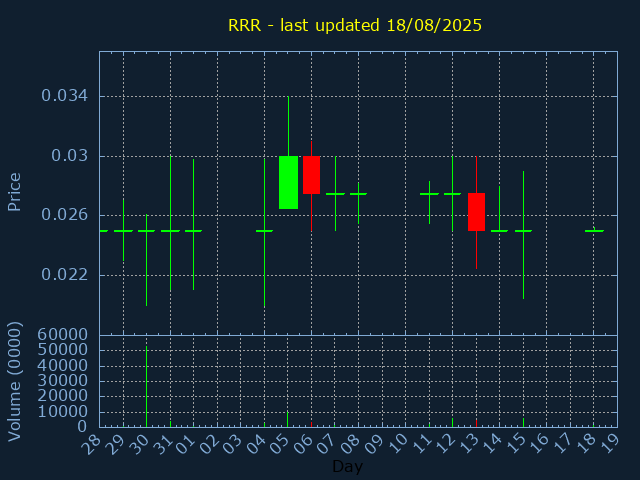Viewport: 640px width, 480px height.
Task: Click the 40000 volume axis label
Action: (62, 365)
